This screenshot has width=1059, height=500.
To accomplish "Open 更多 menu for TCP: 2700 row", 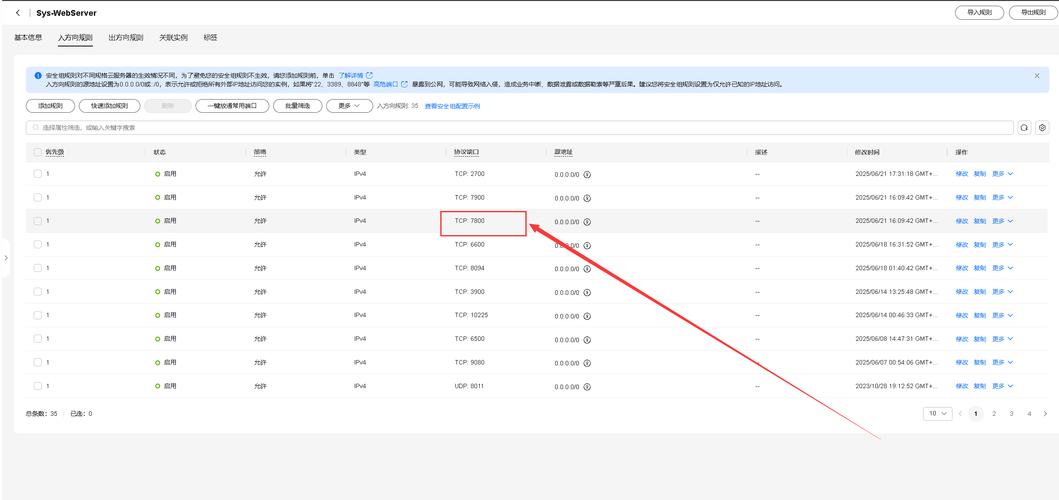I will coord(1003,174).
